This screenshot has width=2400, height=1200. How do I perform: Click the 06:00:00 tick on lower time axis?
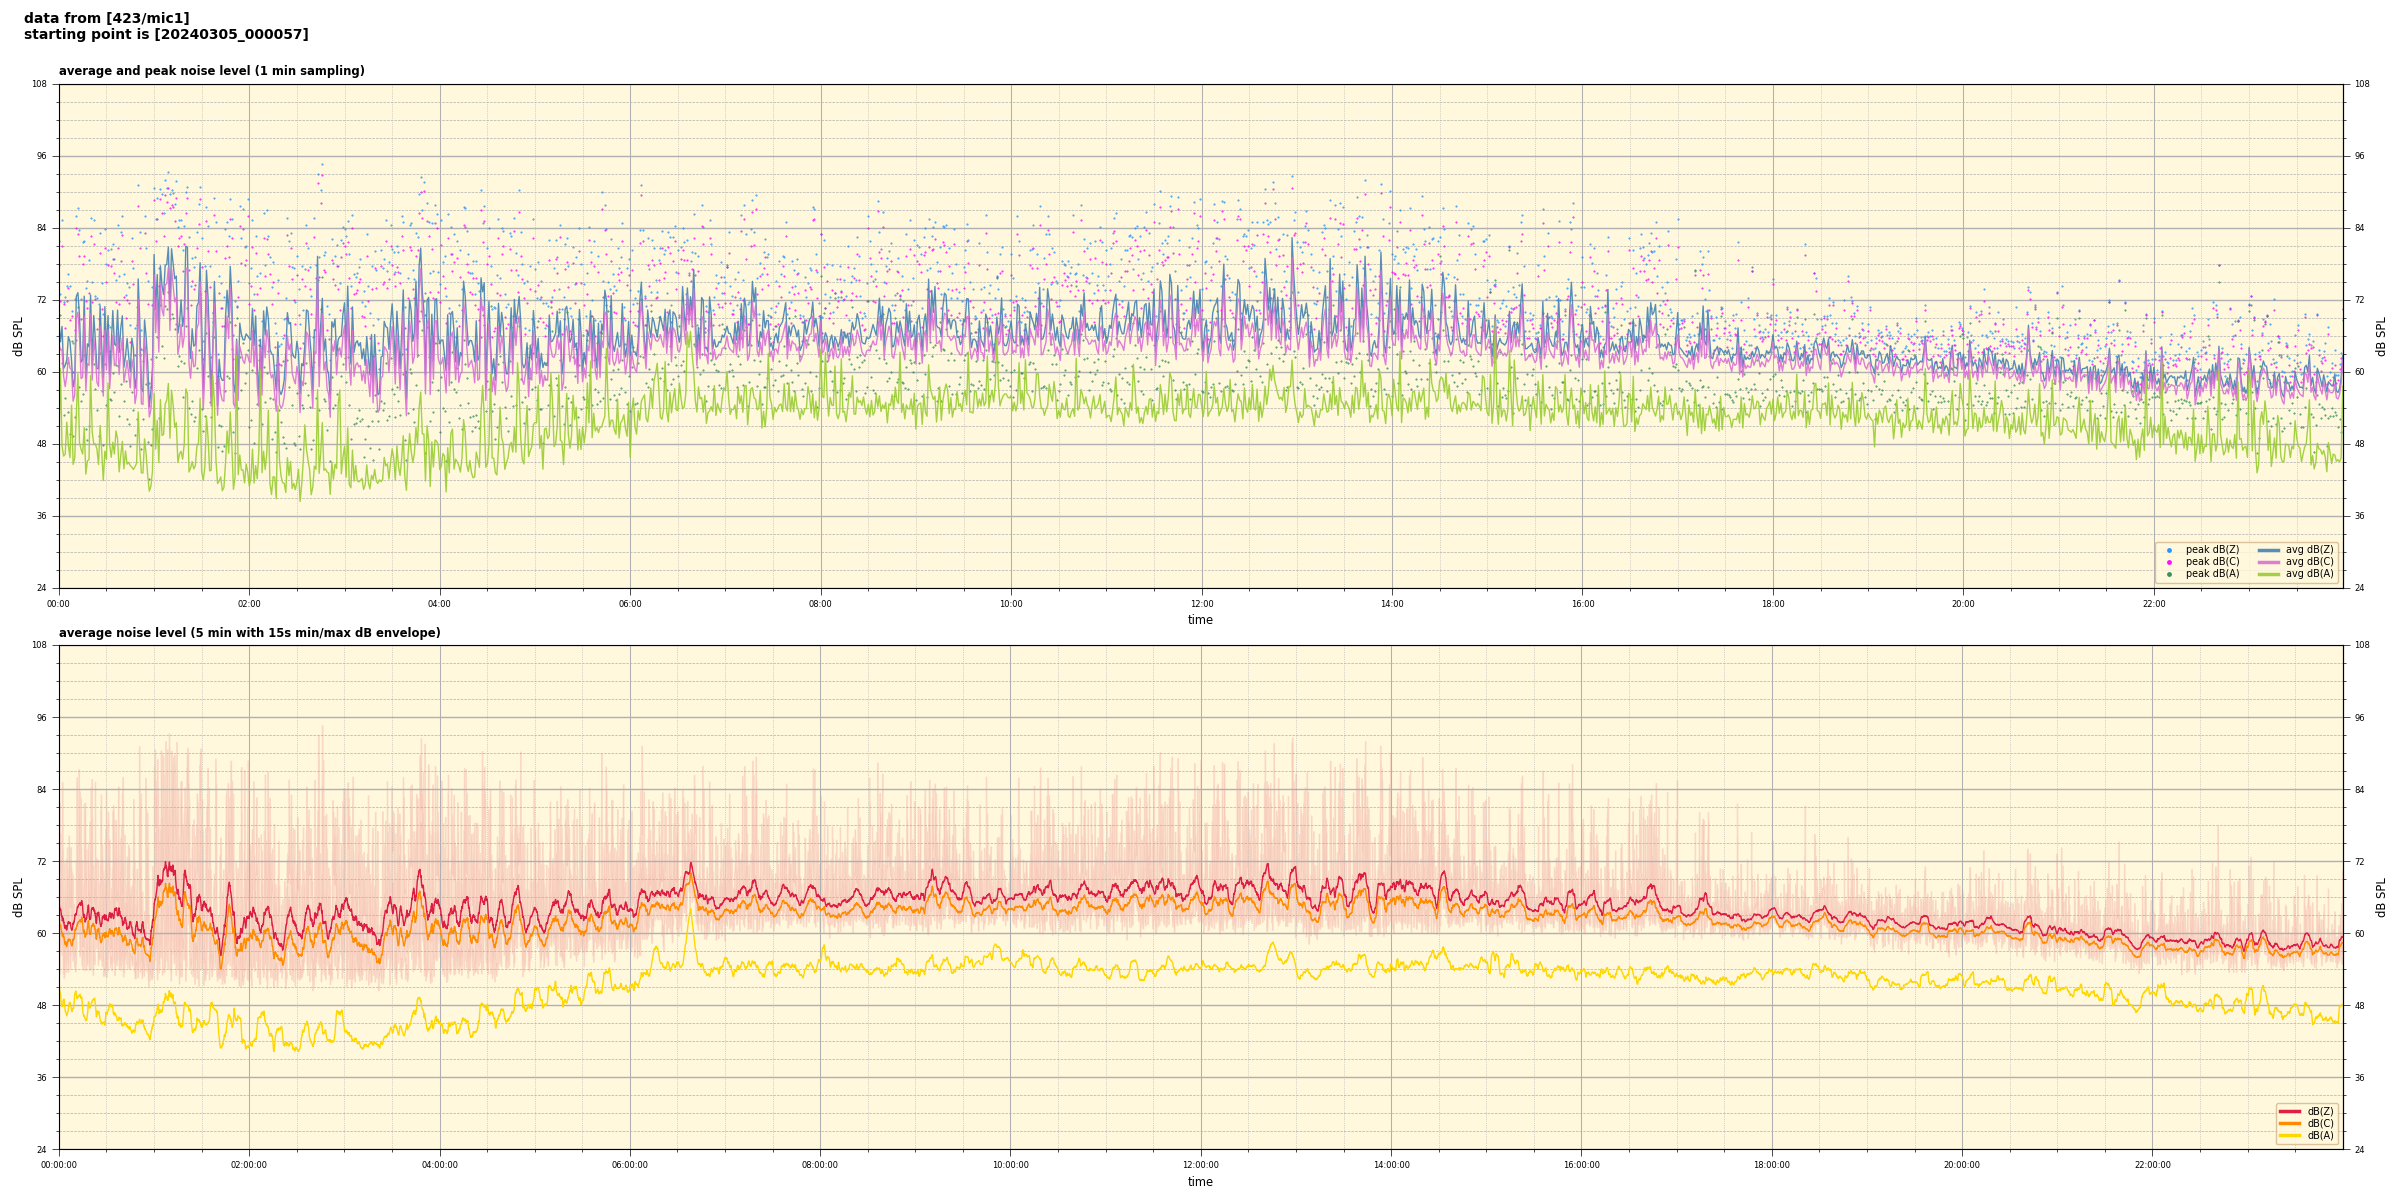point(630,1165)
